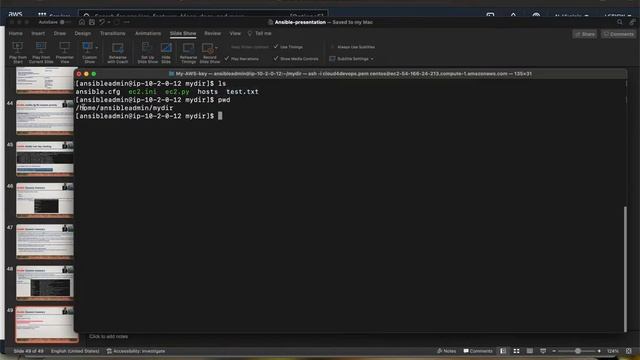Click the terminal command prompt cursor
The height and width of the screenshot is (360, 640).
click(x=220, y=116)
